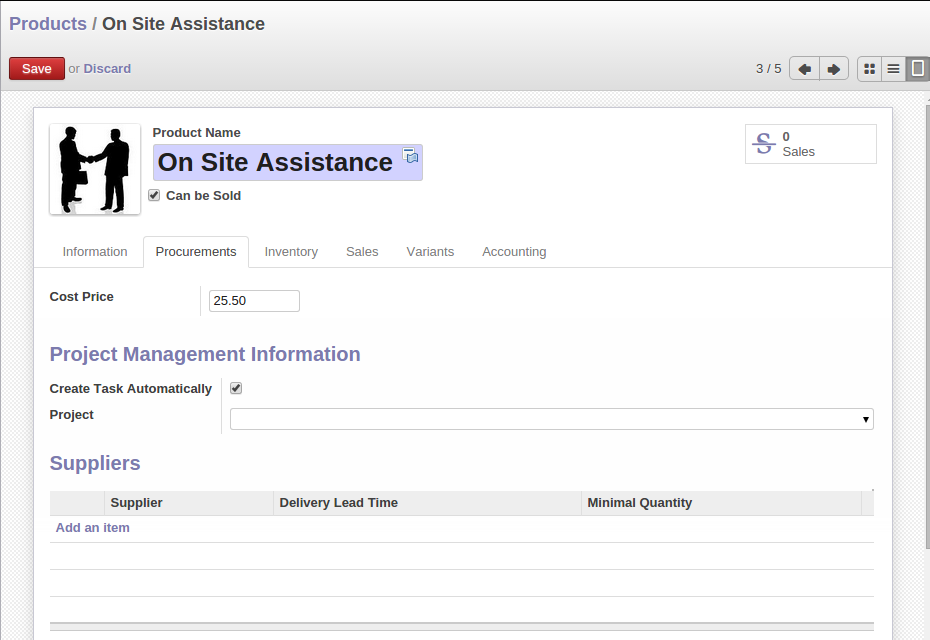This screenshot has height=640, width=930.
Task: Open the Variants tab
Action: (430, 252)
